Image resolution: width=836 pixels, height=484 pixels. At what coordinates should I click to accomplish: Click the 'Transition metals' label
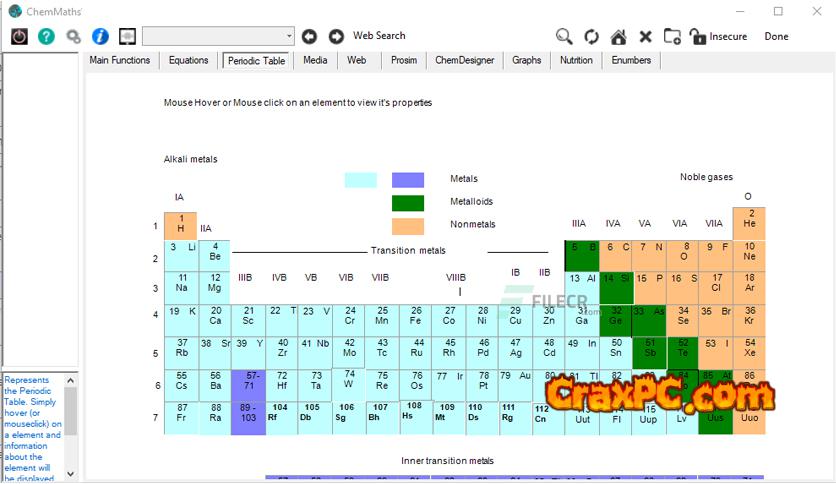point(408,251)
